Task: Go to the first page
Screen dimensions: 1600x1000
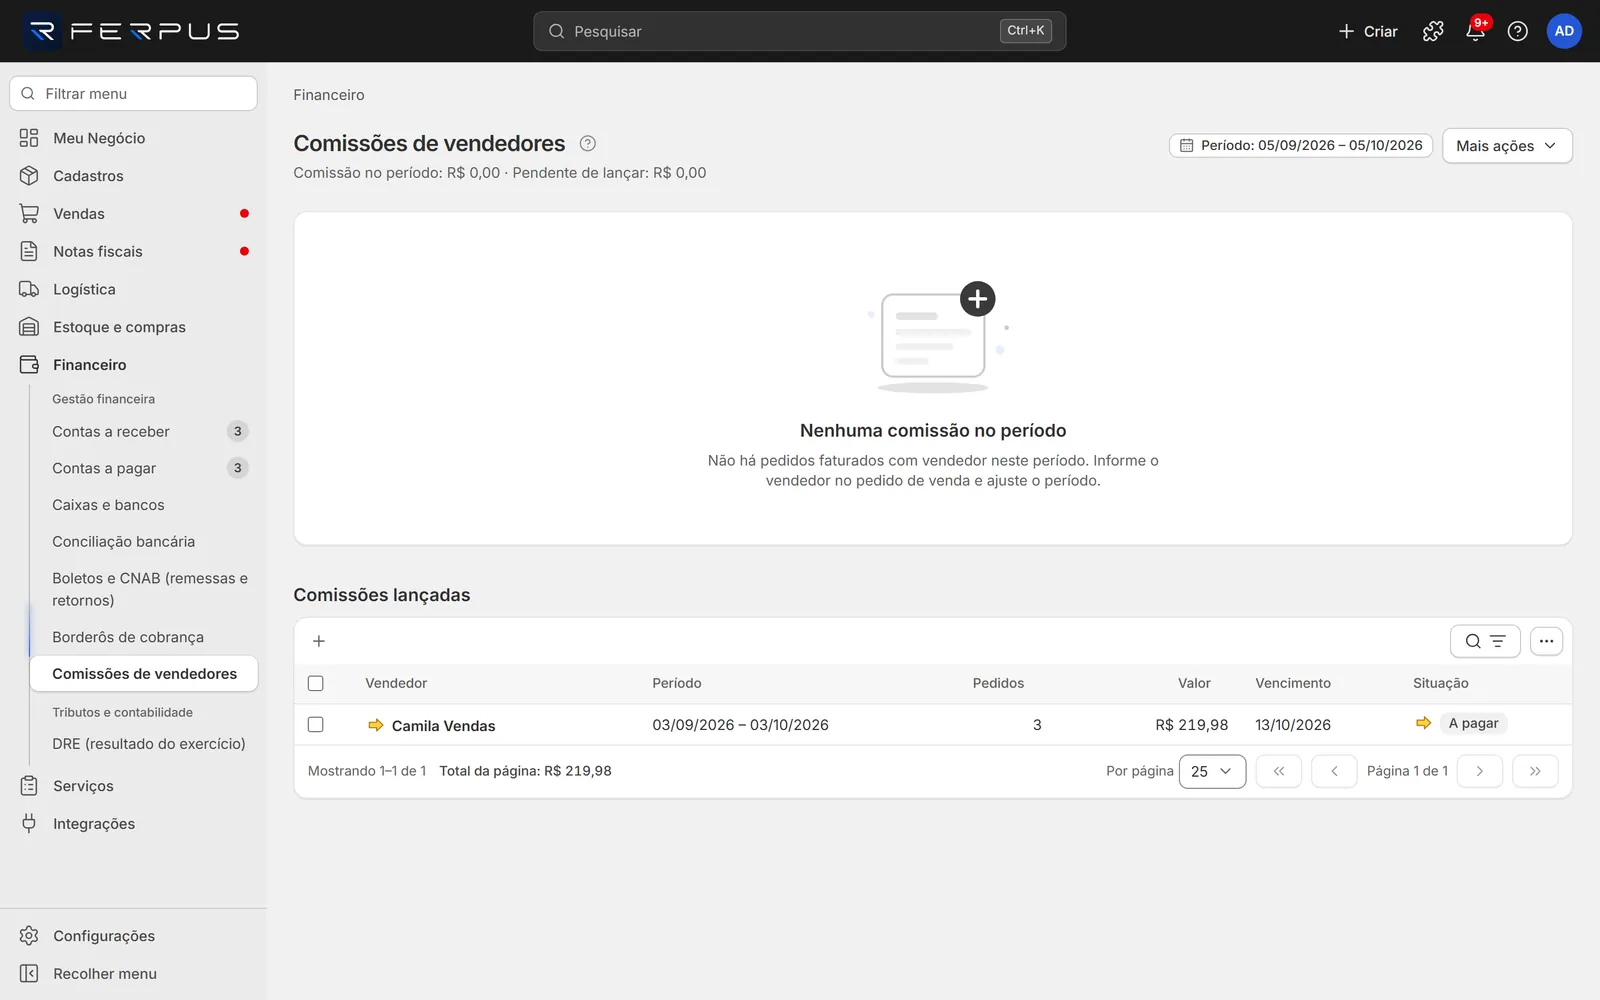Action: point(1278,771)
